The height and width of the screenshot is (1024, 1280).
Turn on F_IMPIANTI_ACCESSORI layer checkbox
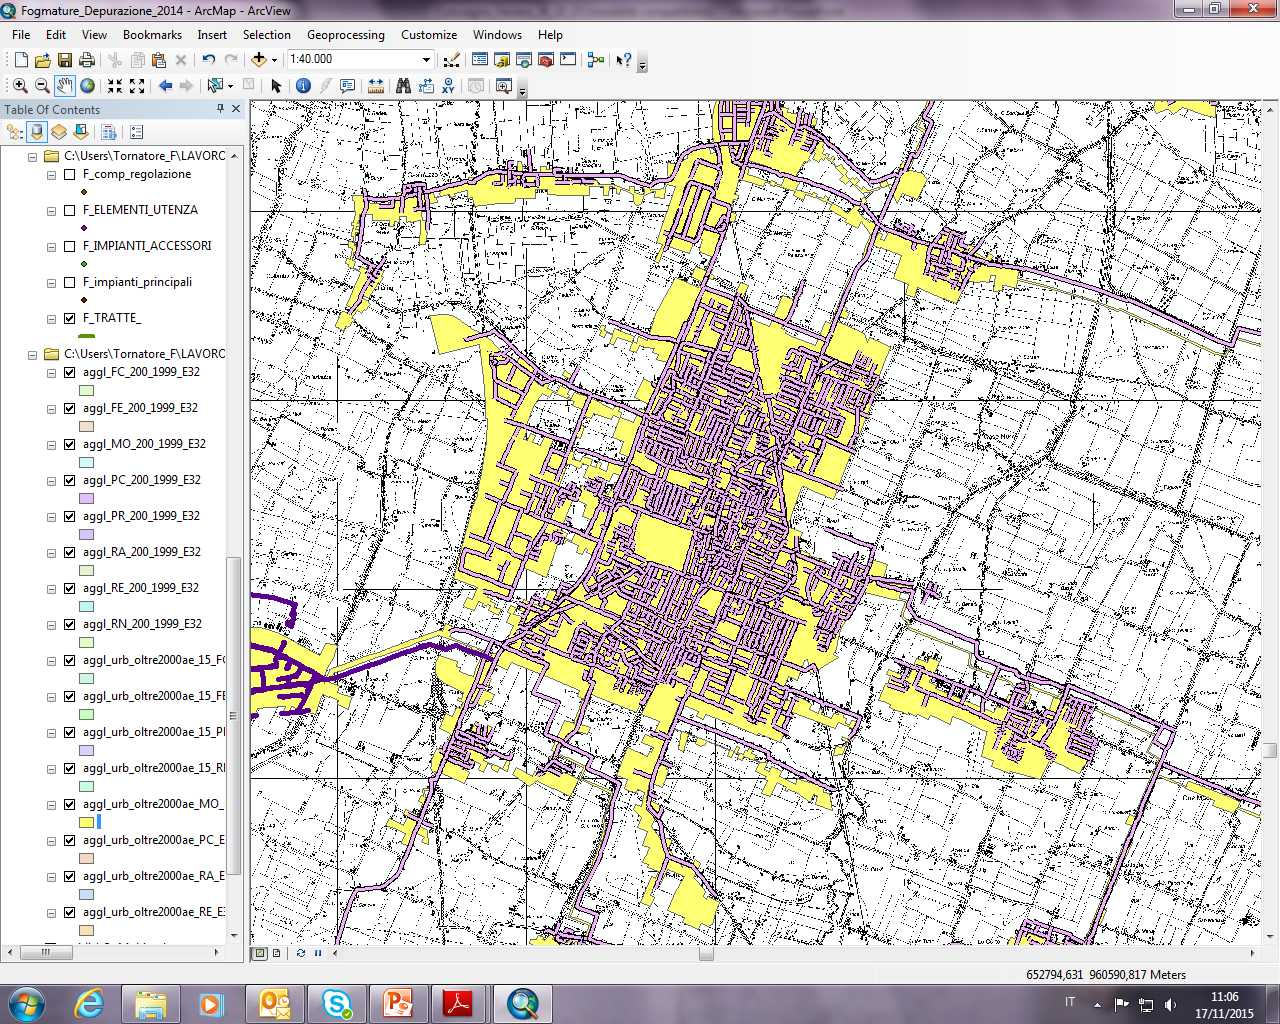70,246
